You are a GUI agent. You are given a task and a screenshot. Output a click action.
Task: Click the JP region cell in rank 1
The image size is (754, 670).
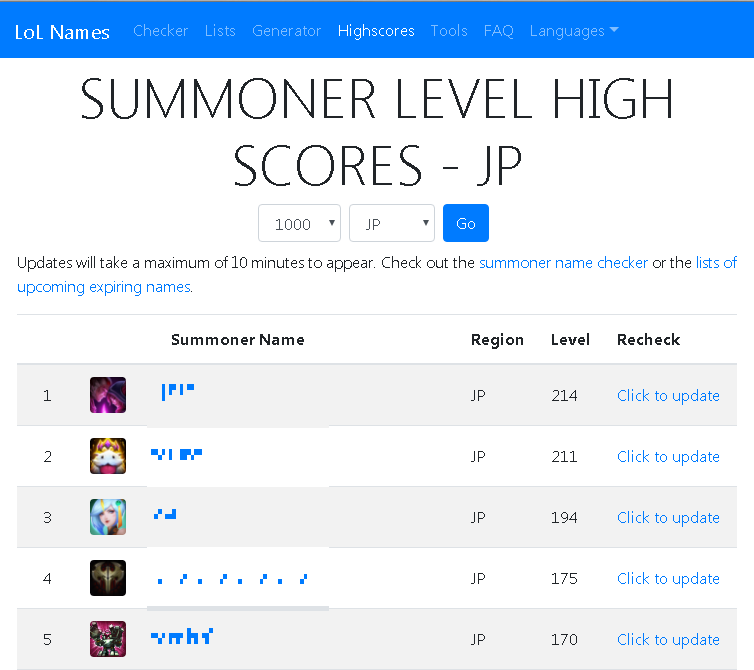click(478, 395)
